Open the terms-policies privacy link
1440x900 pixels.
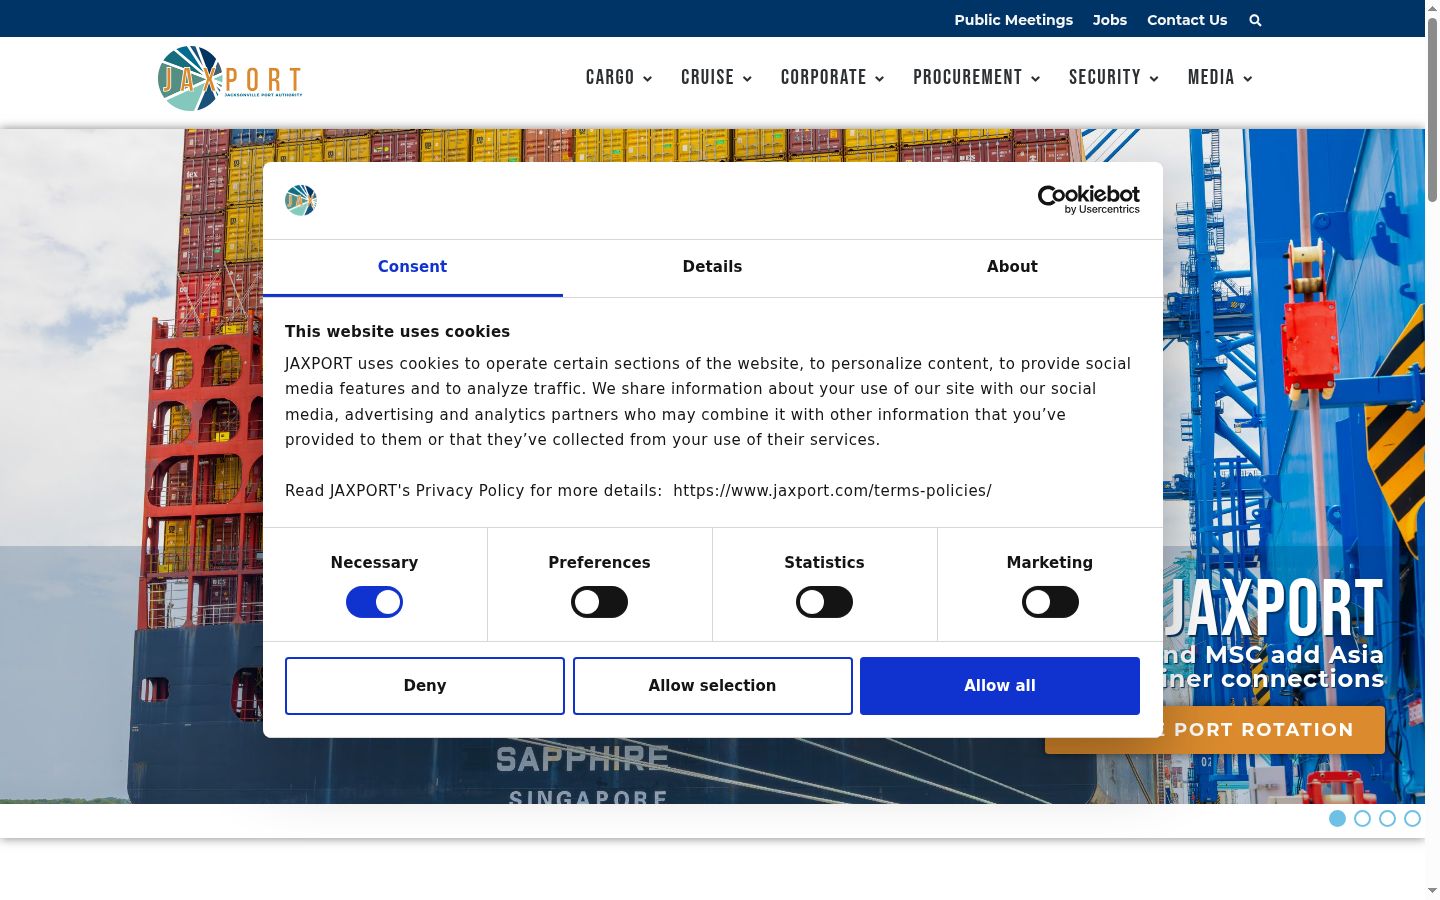832,491
